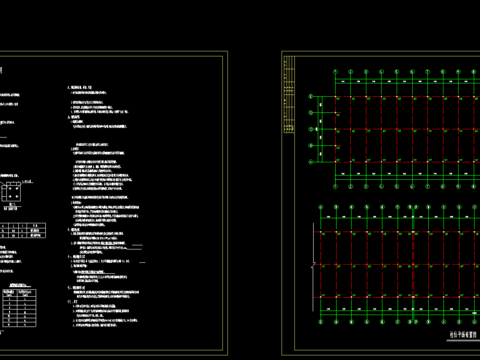Select the yellow revision strip on the plan sheet
The width and height of the screenshot is (480, 360).
click(289, 95)
